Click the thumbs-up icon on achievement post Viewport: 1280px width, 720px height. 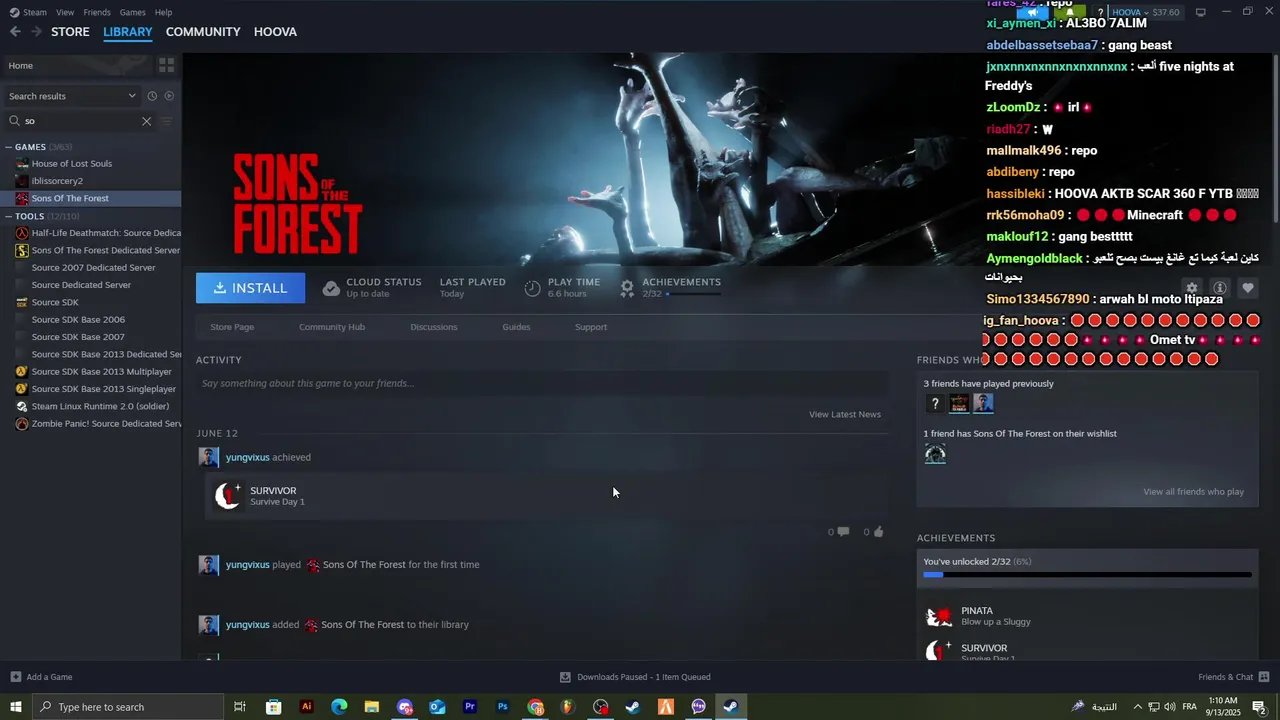tap(879, 532)
